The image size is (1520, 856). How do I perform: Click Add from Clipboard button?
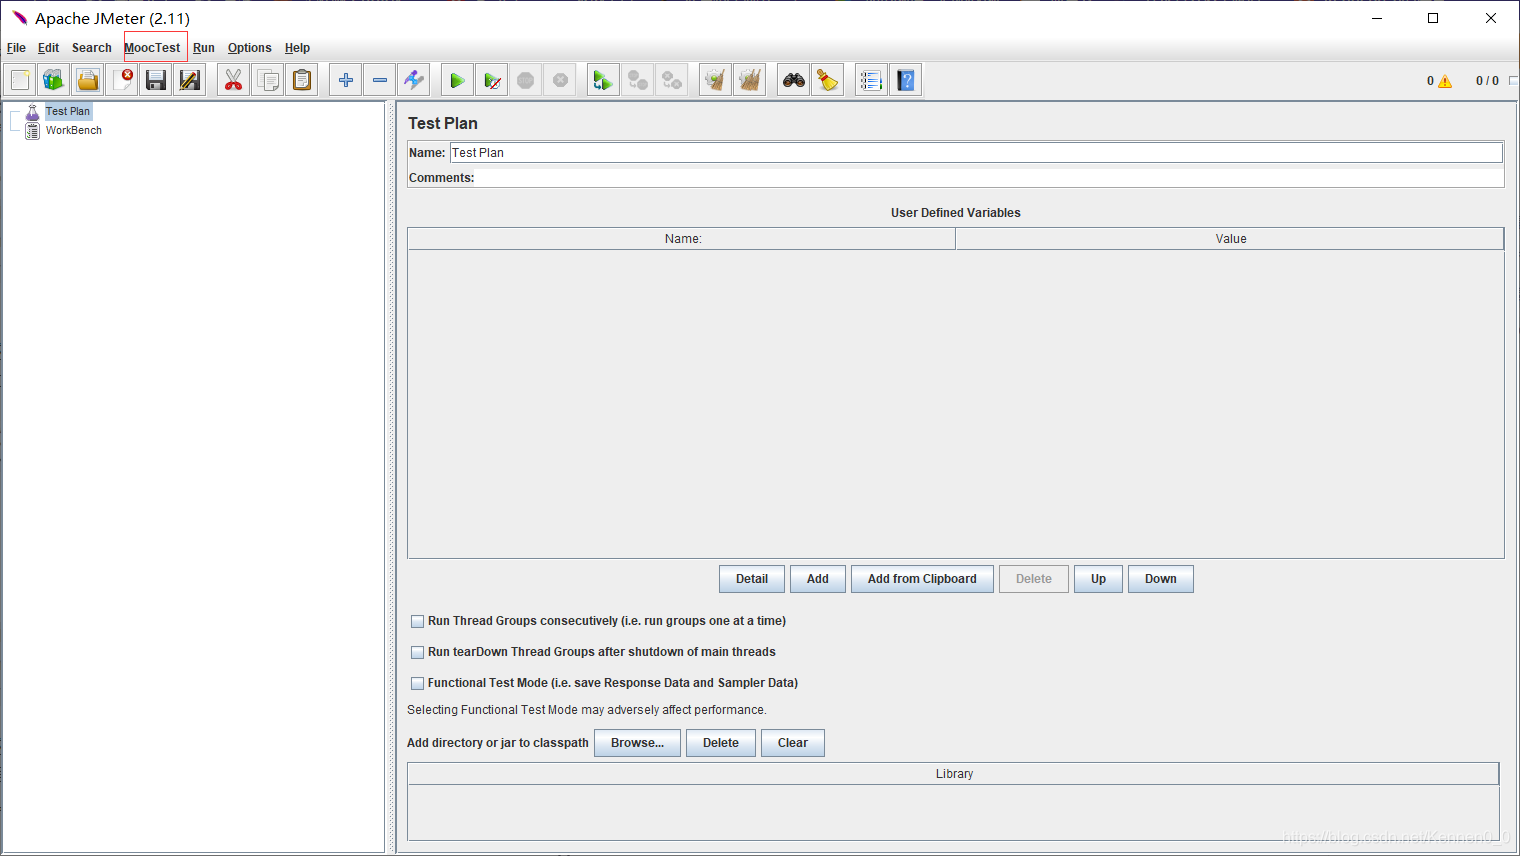pyautogui.click(x=922, y=579)
